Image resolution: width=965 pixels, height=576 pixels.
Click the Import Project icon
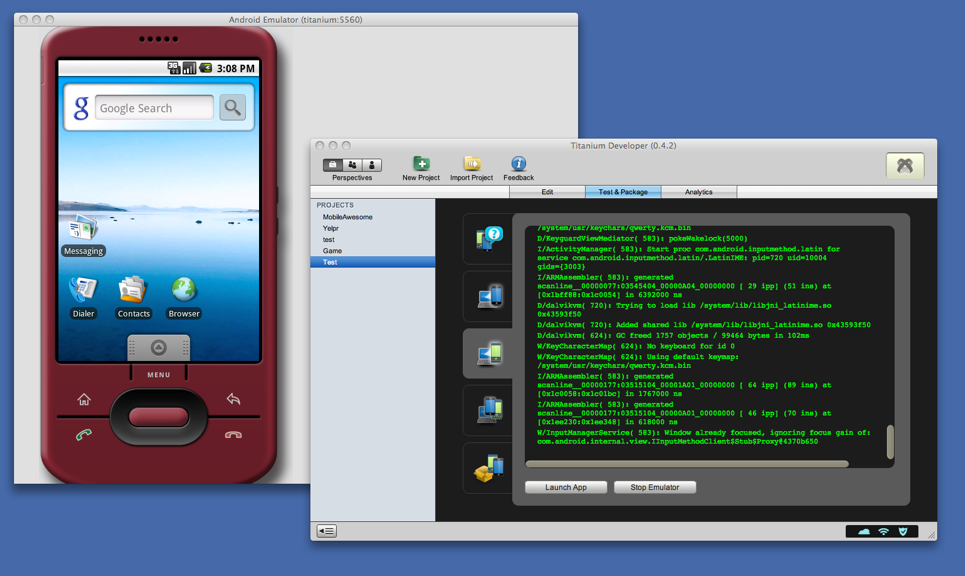click(x=471, y=164)
